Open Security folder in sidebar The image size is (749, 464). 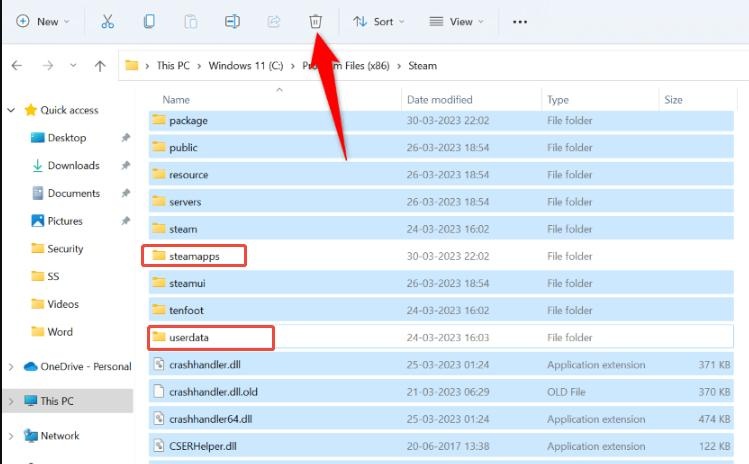(x=65, y=248)
